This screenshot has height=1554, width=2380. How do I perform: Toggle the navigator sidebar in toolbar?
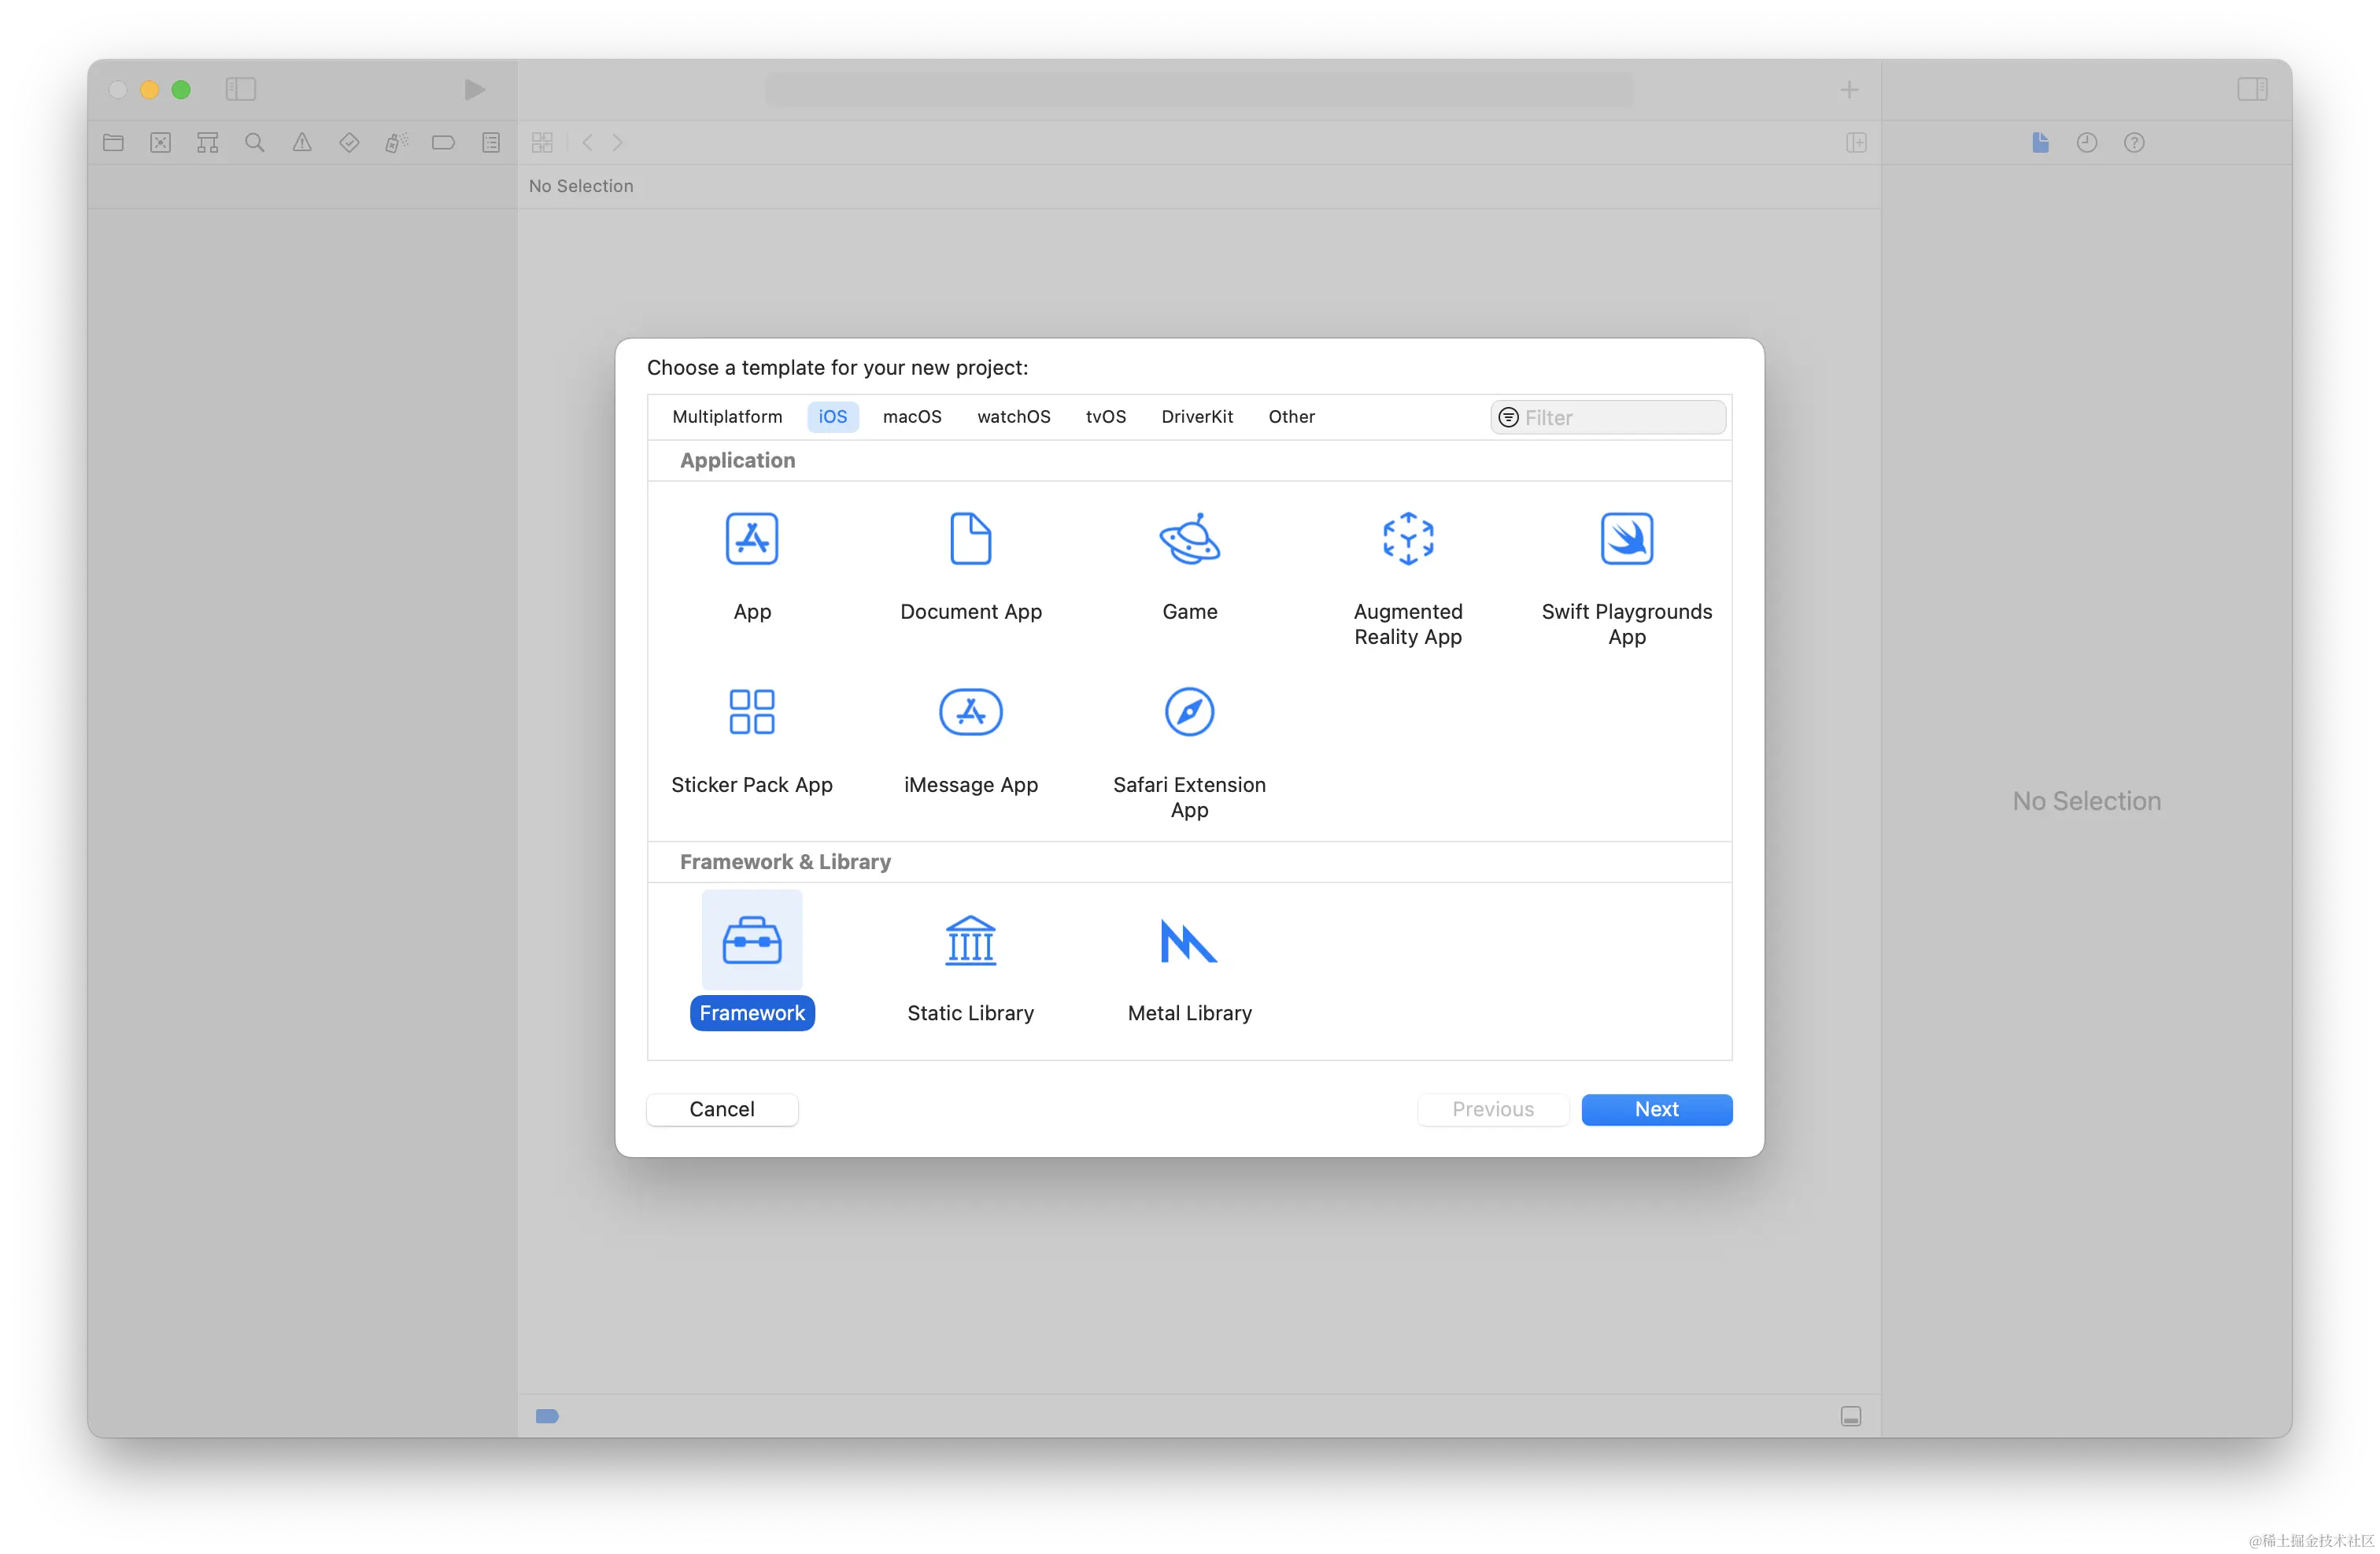[x=241, y=89]
